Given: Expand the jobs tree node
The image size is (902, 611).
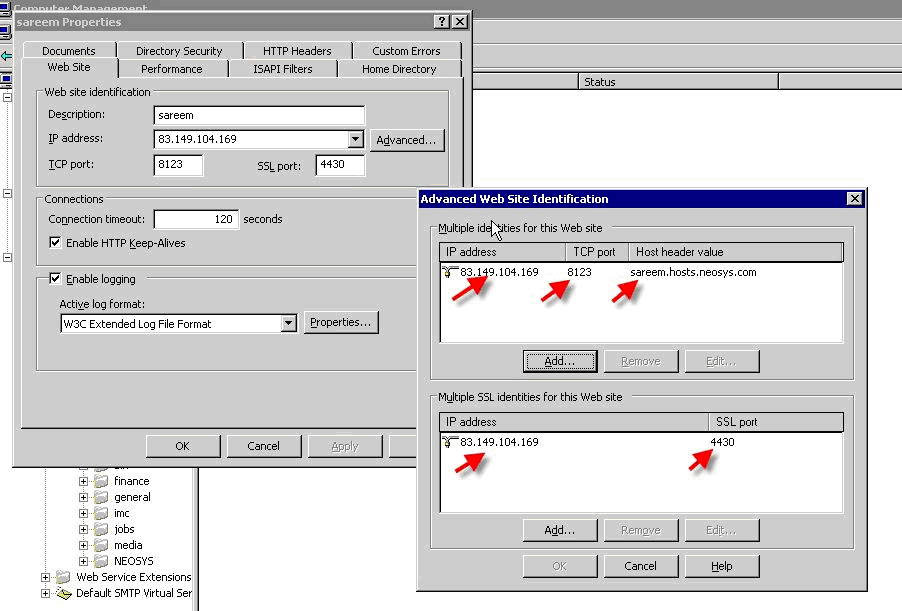Looking at the screenshot, I should tap(84, 529).
